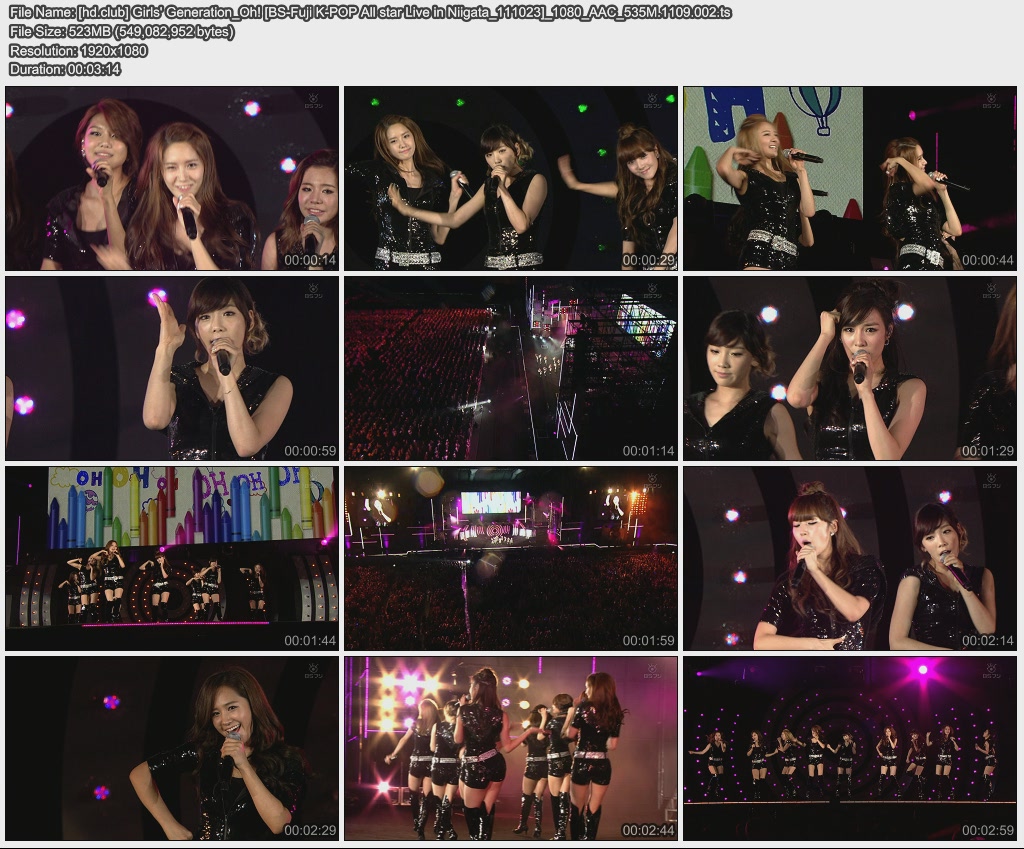This screenshot has width=1024, height=849.
Task: Click the 00:00:14 timestamp label
Action: point(310,260)
